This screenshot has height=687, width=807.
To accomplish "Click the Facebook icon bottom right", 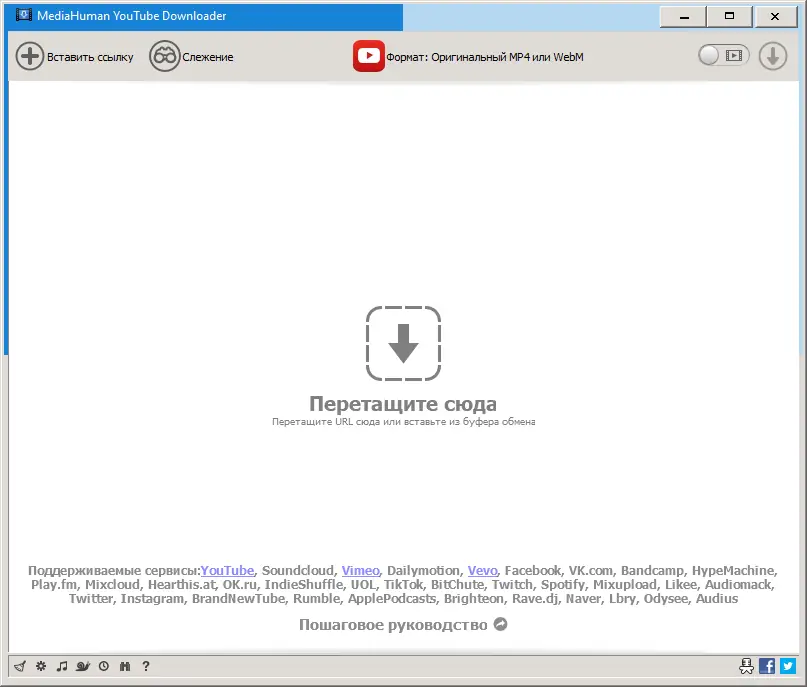I will coord(766,666).
